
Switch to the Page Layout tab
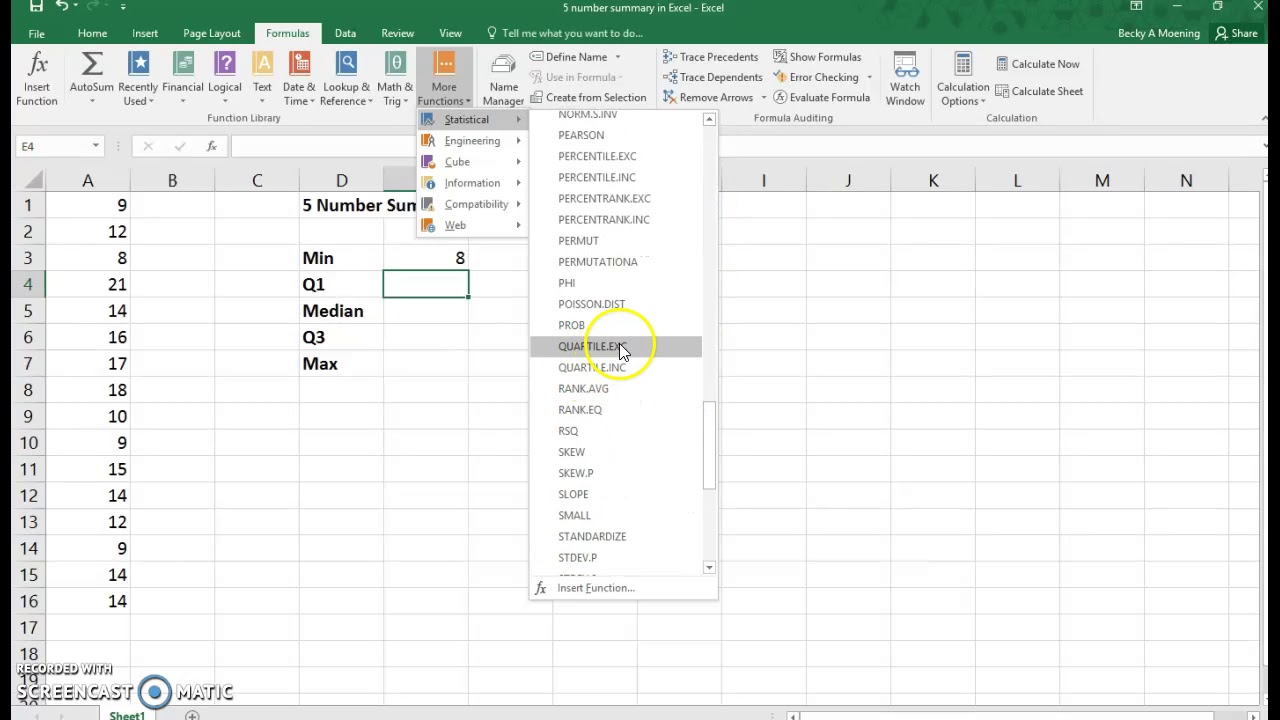tap(212, 33)
